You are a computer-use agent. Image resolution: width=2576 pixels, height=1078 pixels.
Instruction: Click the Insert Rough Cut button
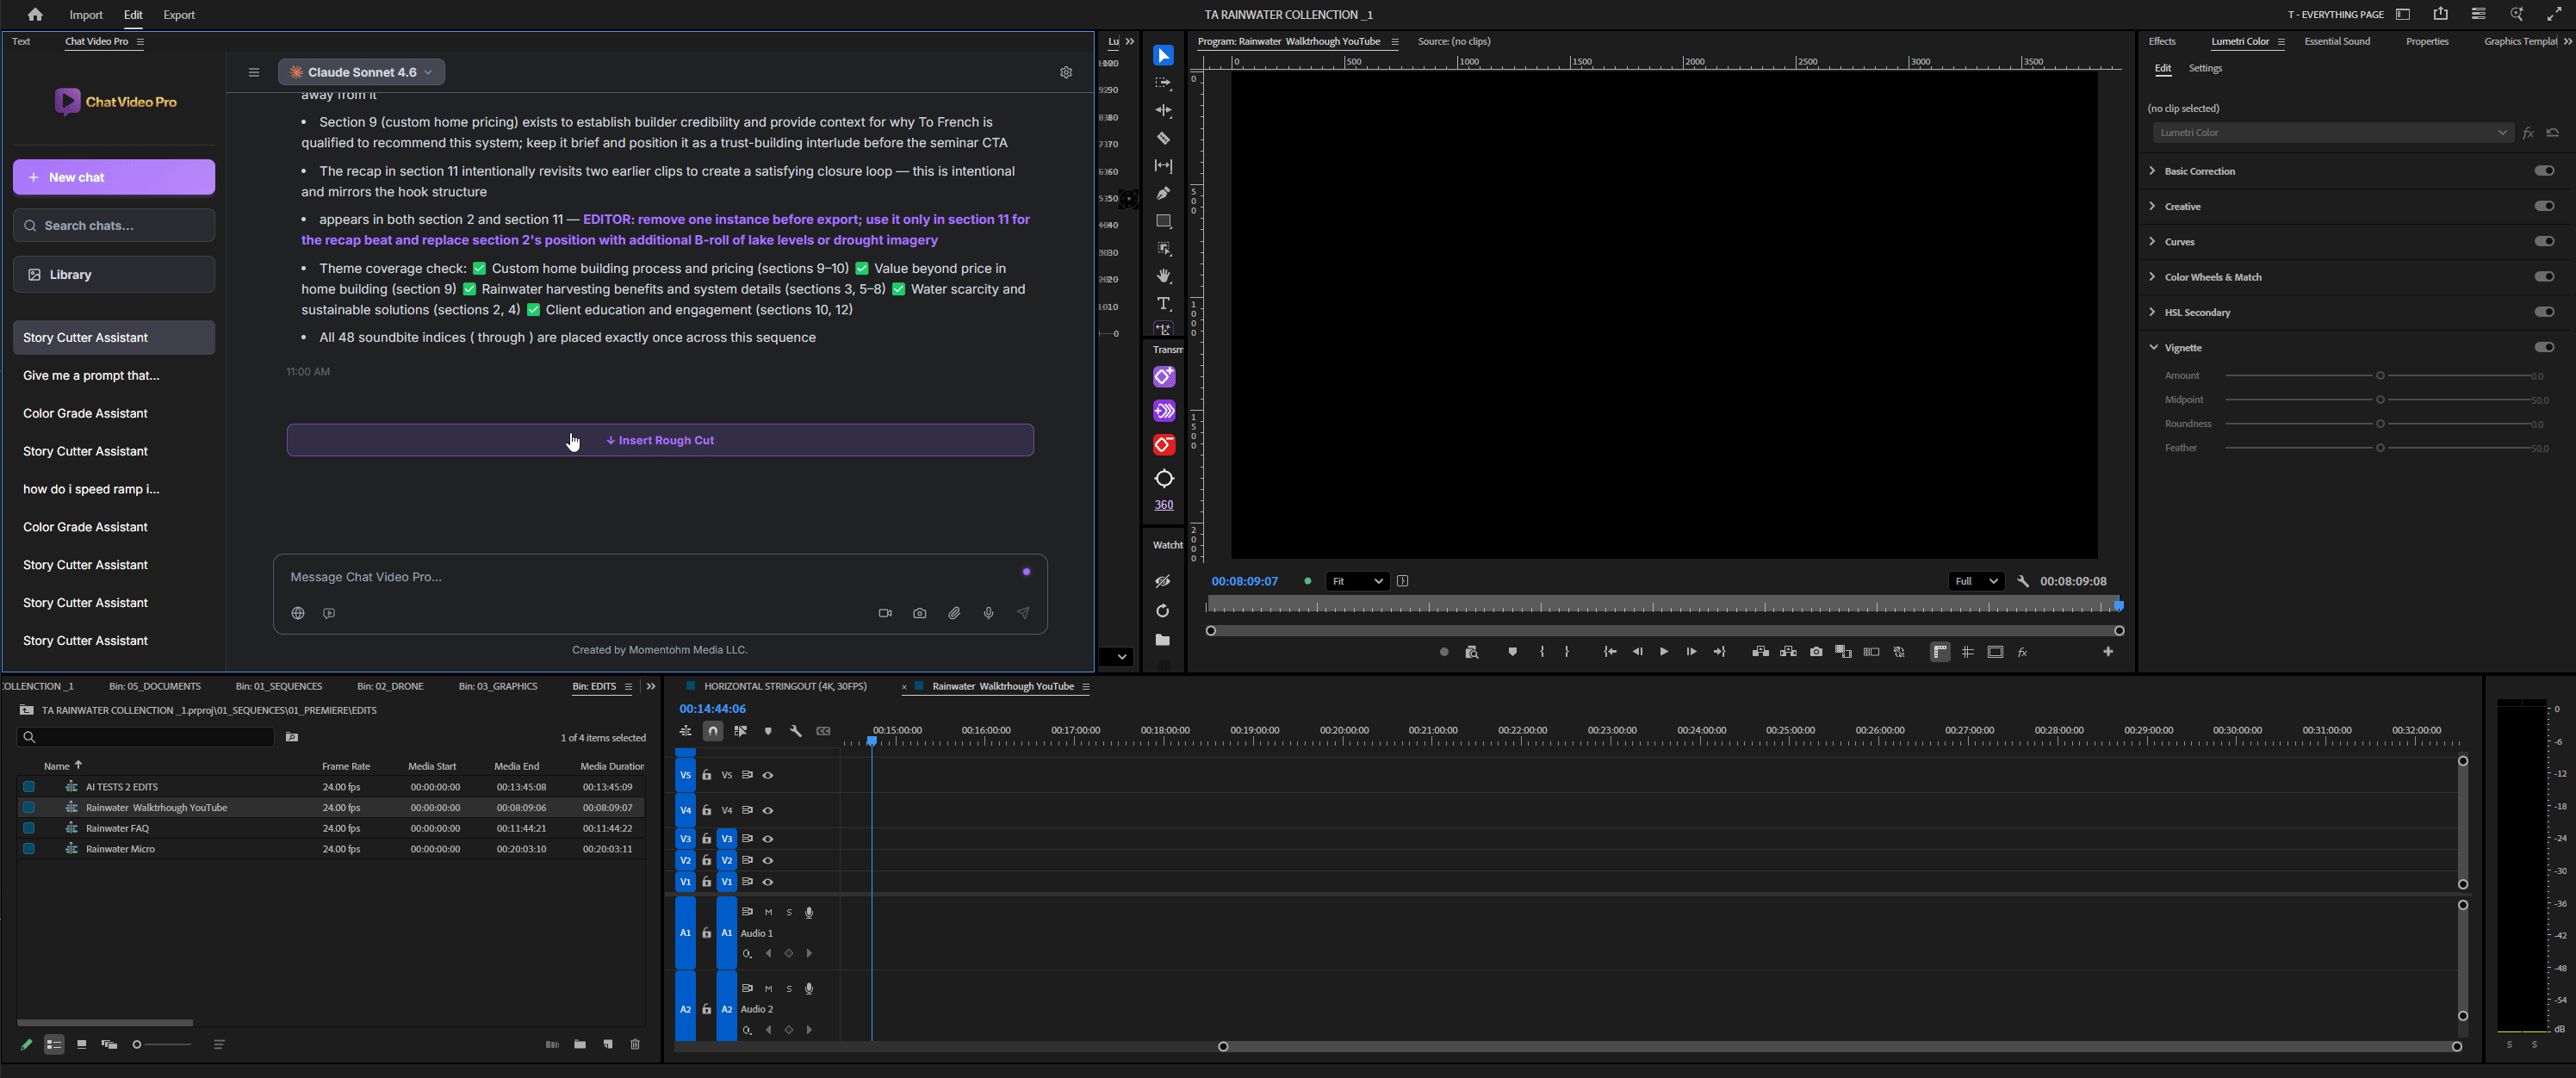[660, 440]
